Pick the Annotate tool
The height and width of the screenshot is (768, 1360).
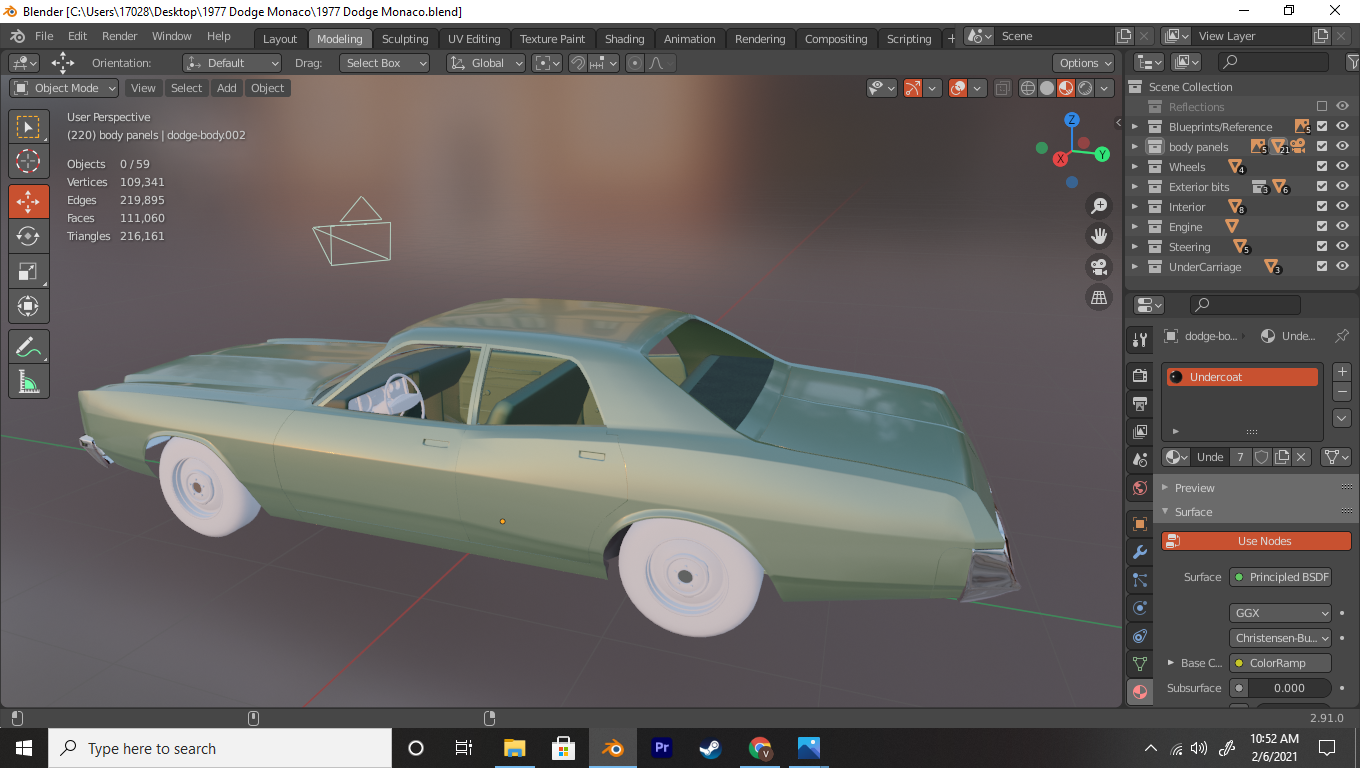click(29, 347)
